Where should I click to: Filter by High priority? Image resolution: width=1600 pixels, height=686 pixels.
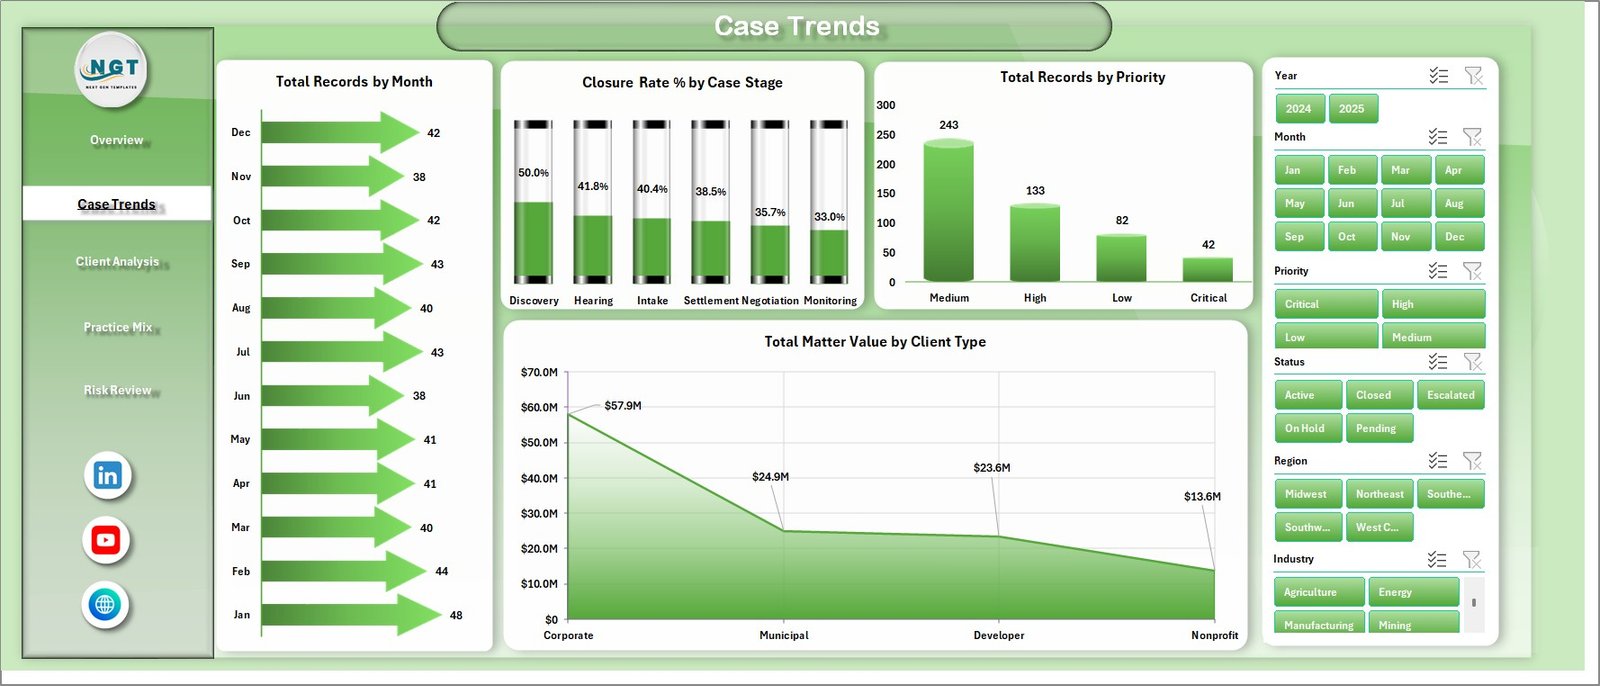tap(1433, 304)
